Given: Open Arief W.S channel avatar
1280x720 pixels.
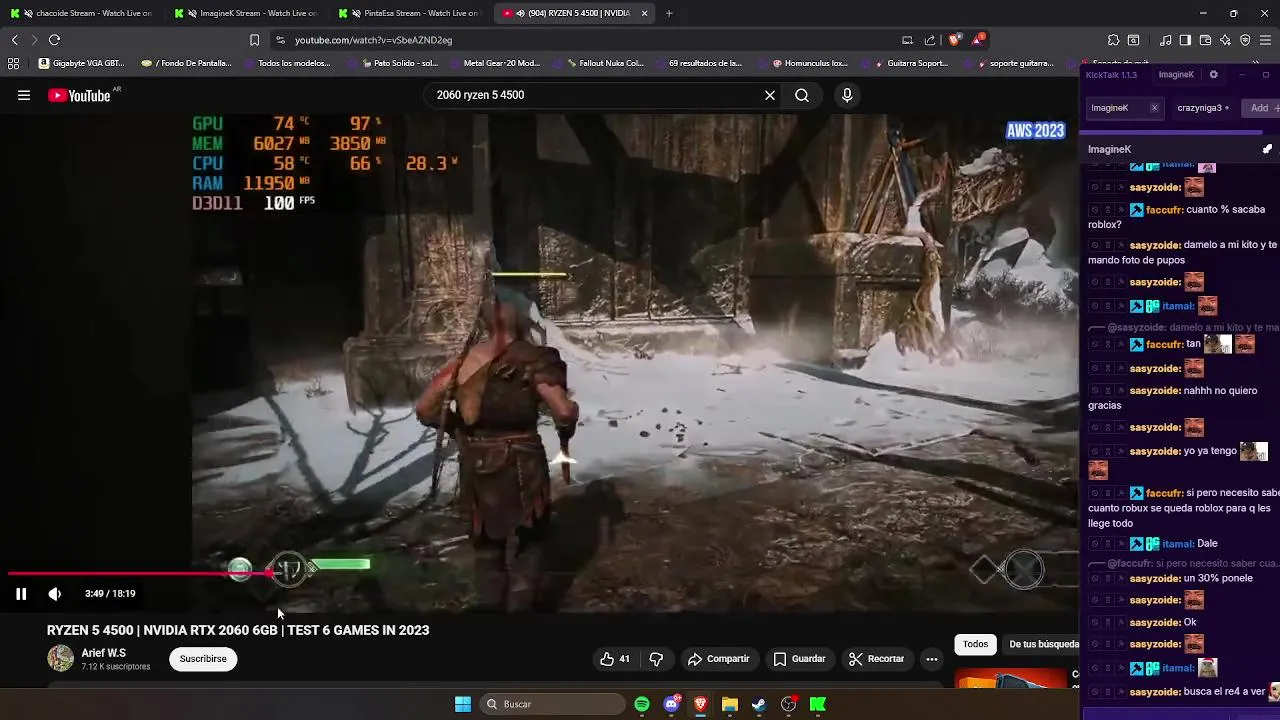Looking at the screenshot, I should pos(60,658).
